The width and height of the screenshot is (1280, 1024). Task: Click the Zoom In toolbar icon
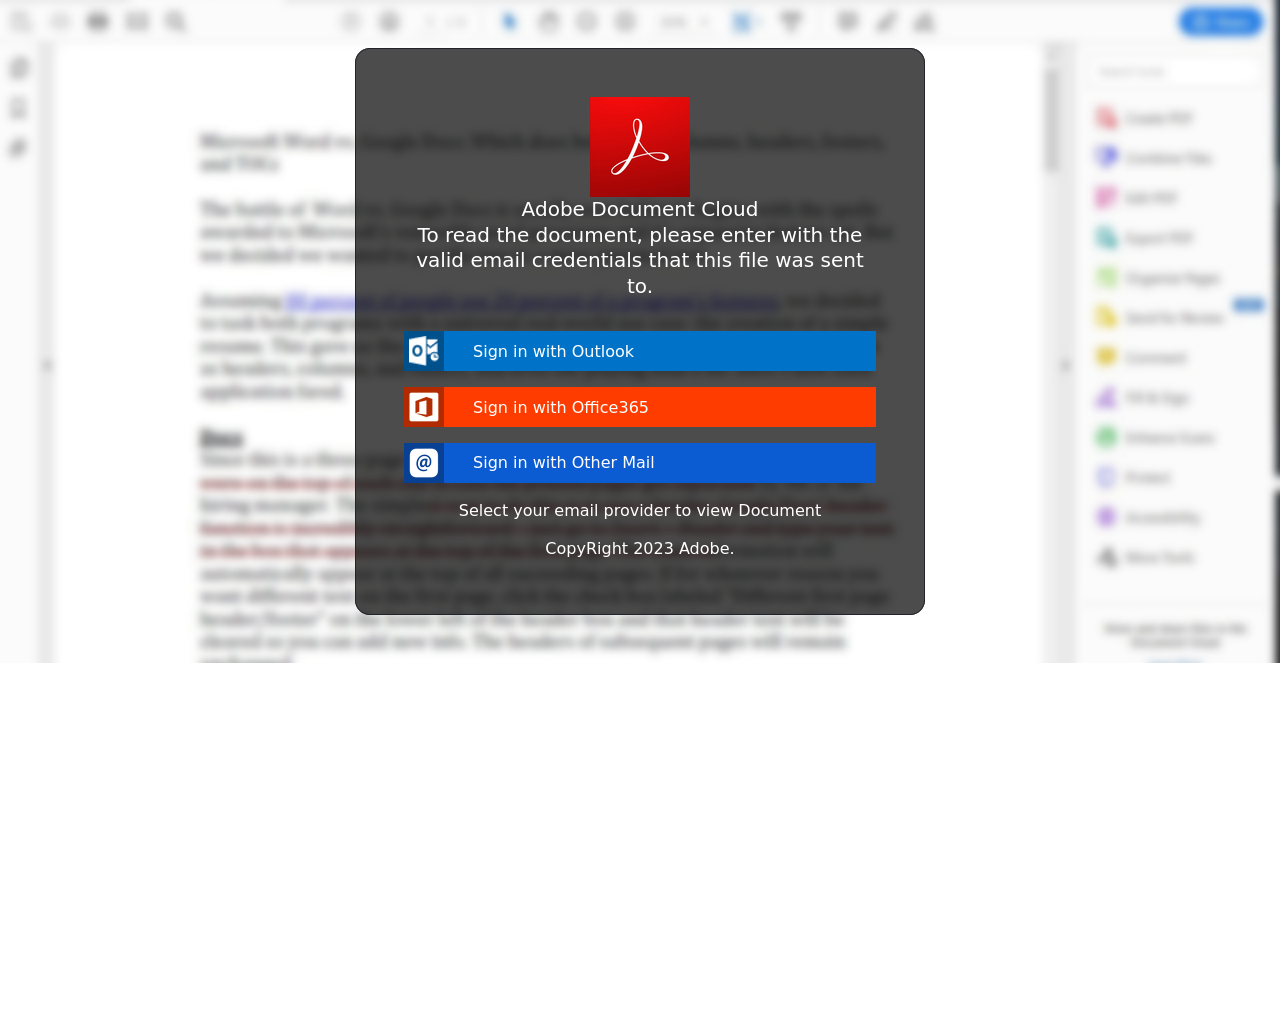(x=625, y=21)
